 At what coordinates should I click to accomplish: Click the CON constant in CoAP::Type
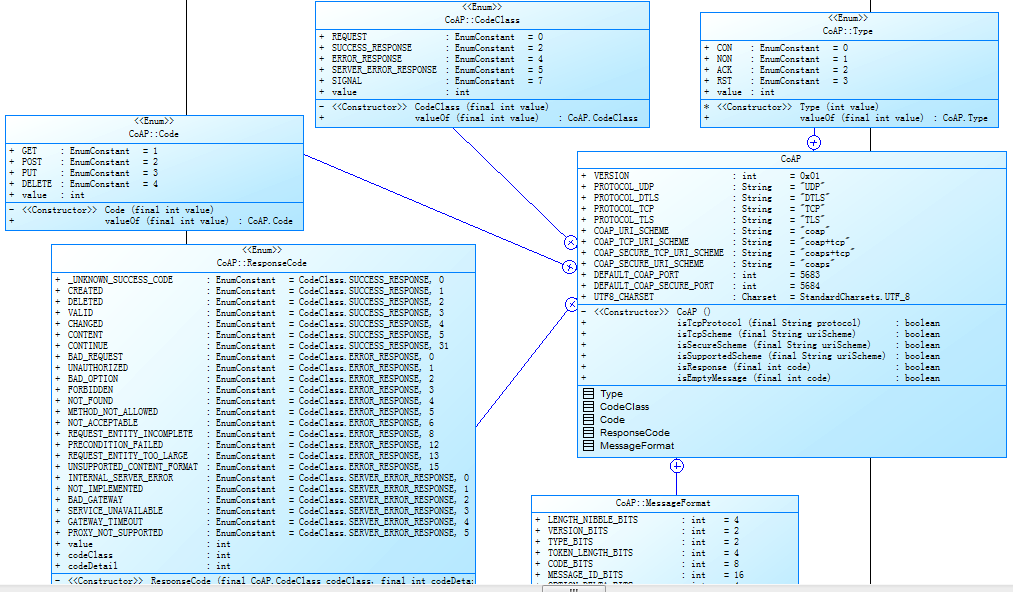(776, 48)
